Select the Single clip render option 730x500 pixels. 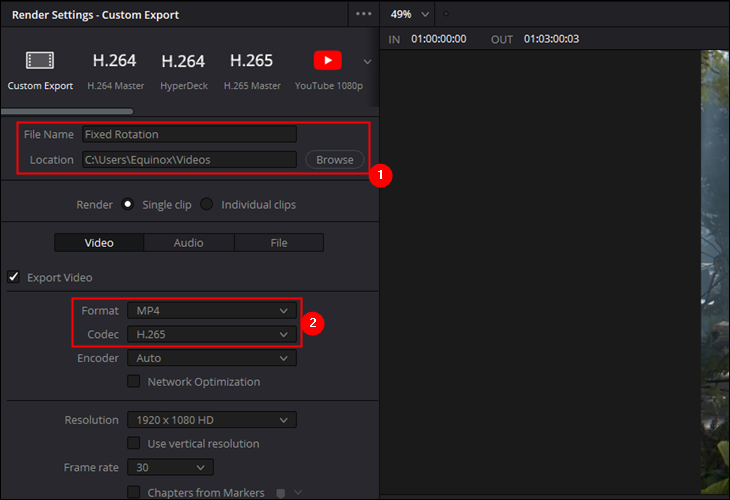[x=128, y=205]
